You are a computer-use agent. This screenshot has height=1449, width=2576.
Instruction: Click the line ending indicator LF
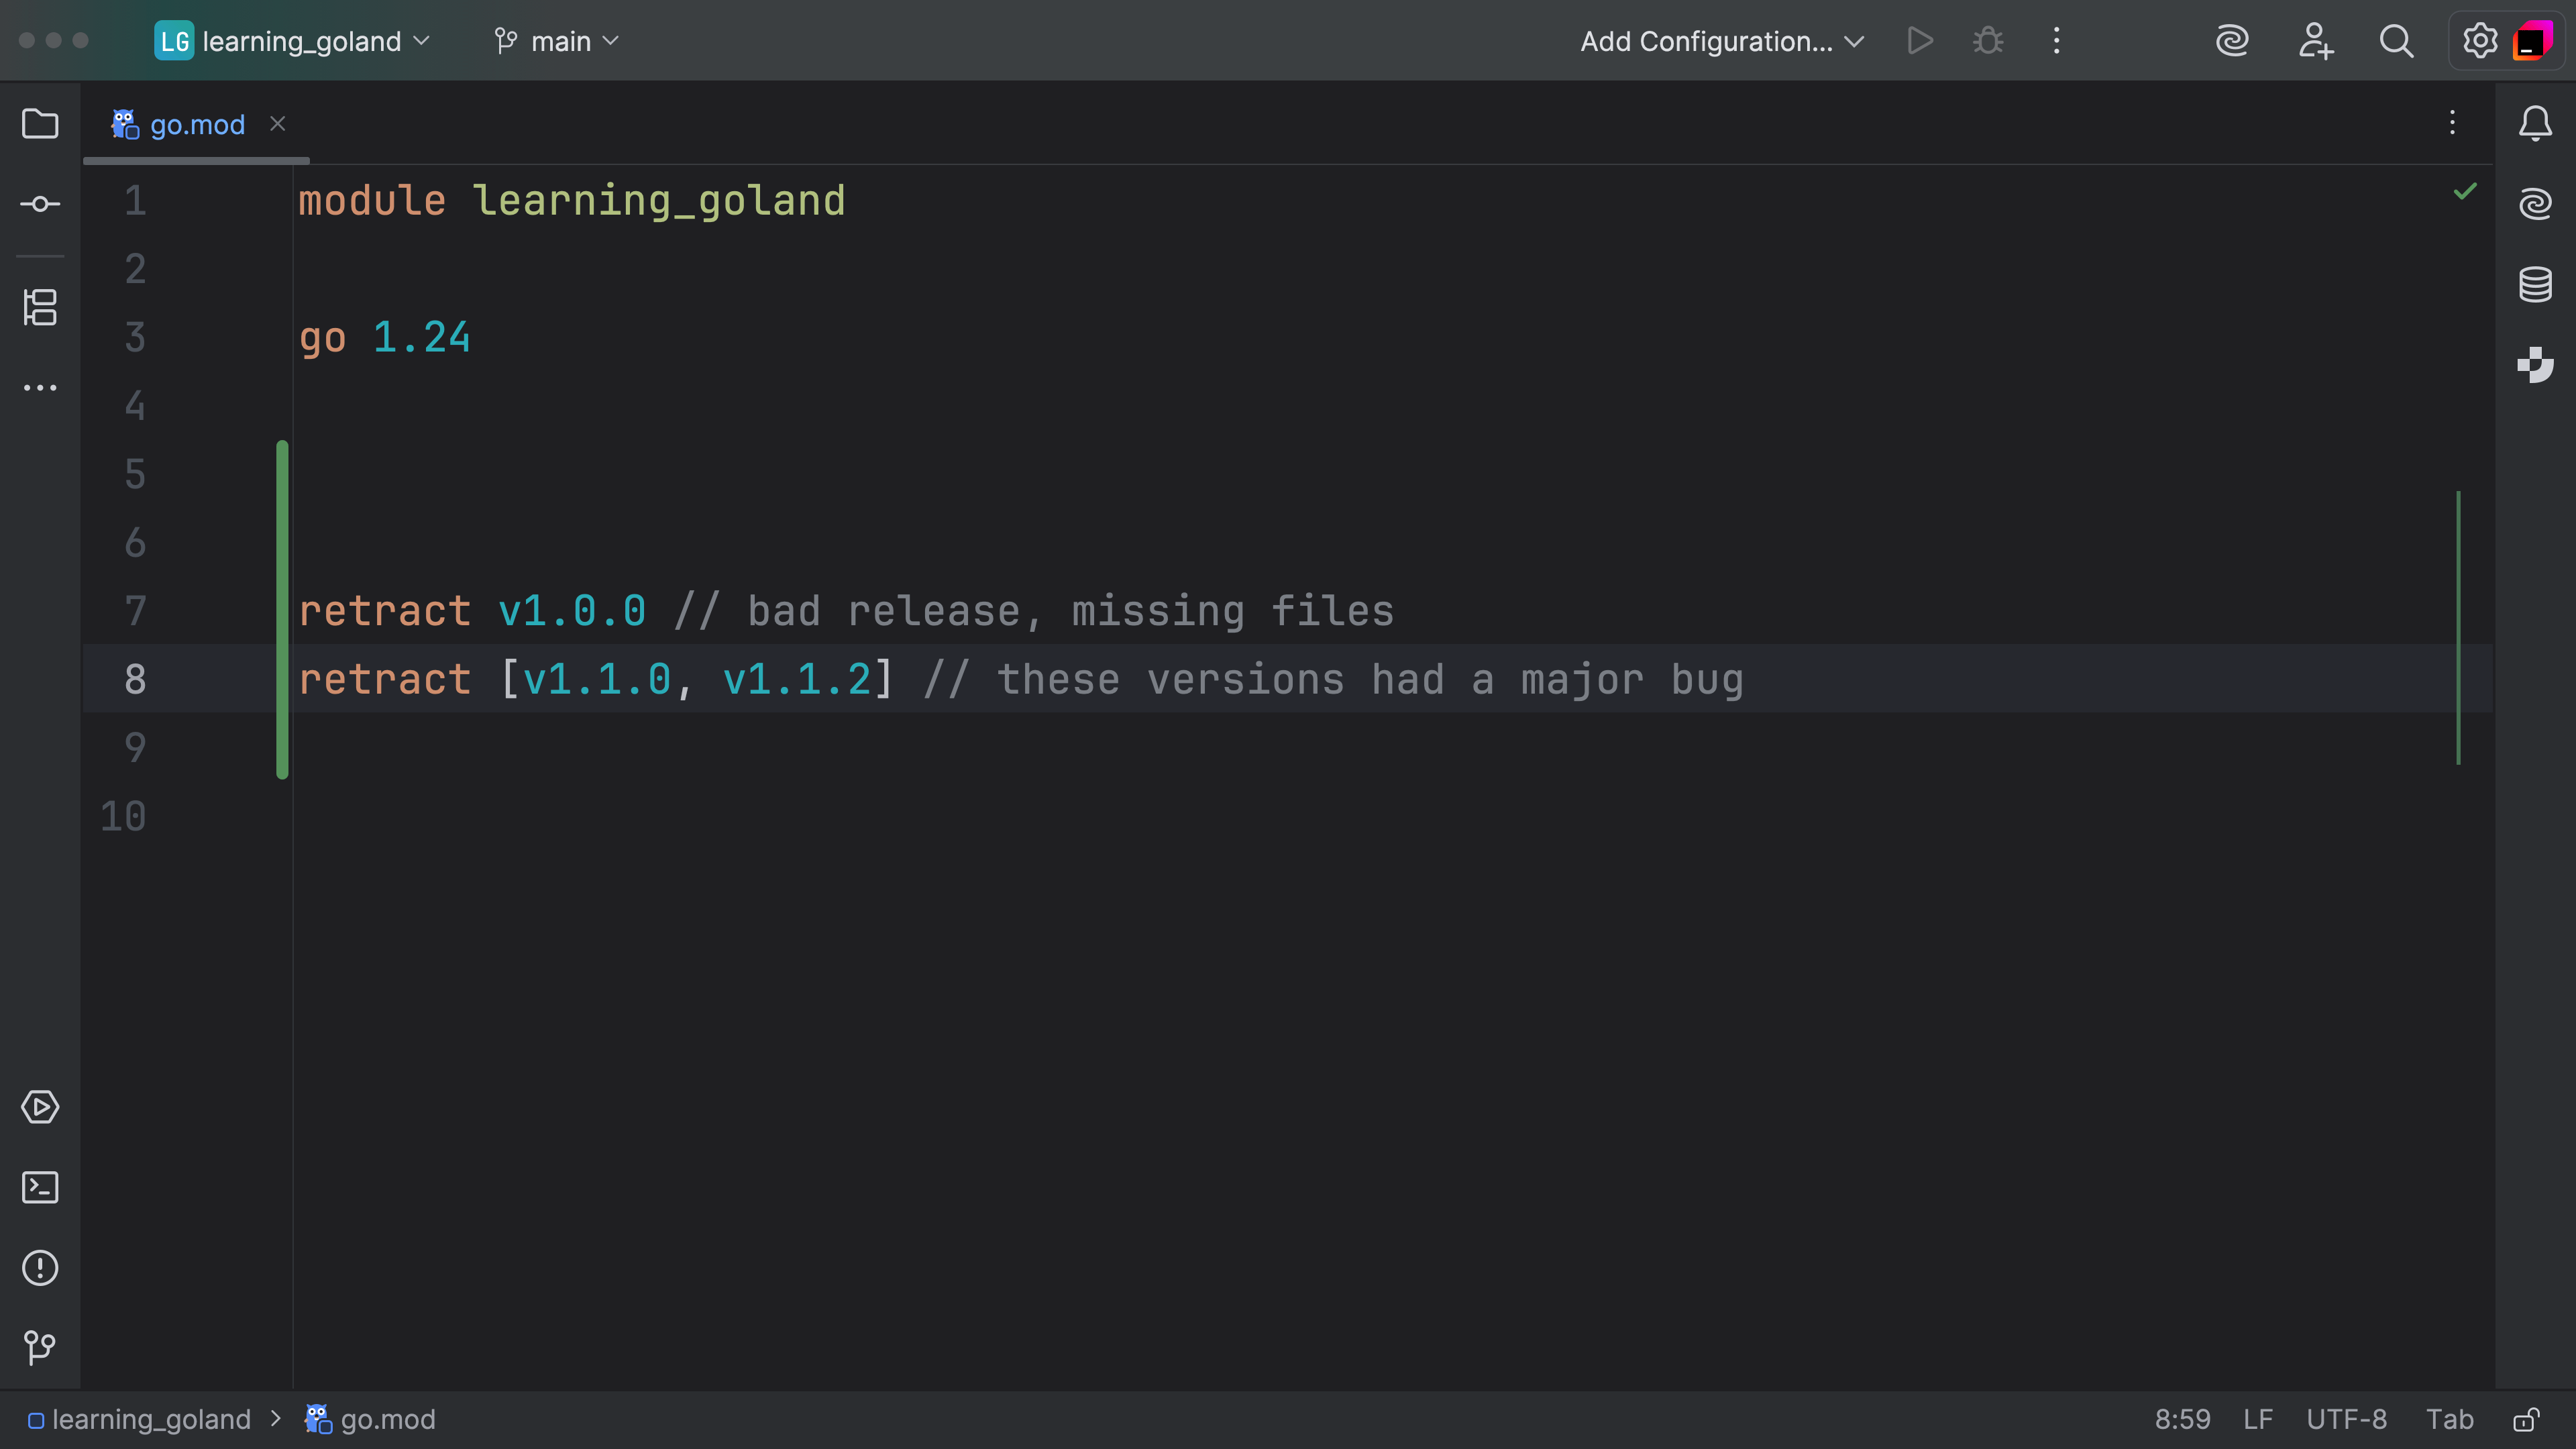pos(2257,1419)
